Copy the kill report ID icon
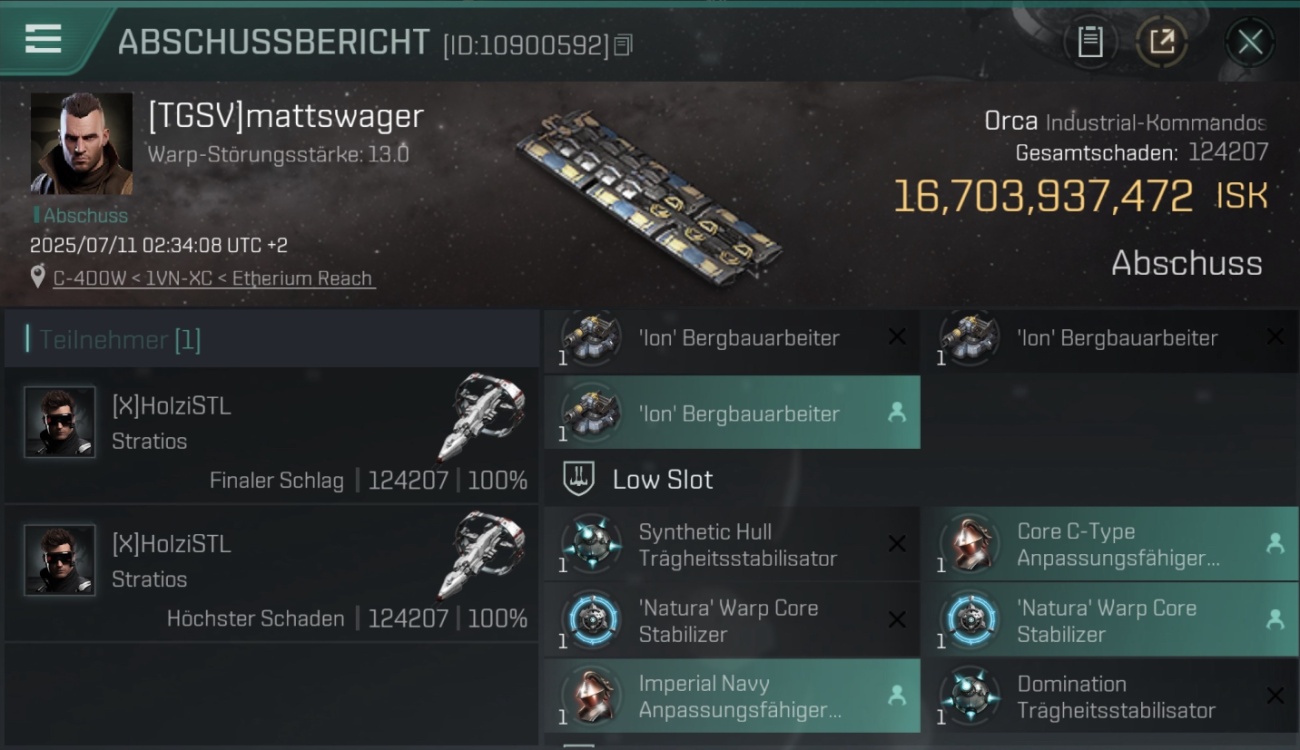 pos(623,45)
